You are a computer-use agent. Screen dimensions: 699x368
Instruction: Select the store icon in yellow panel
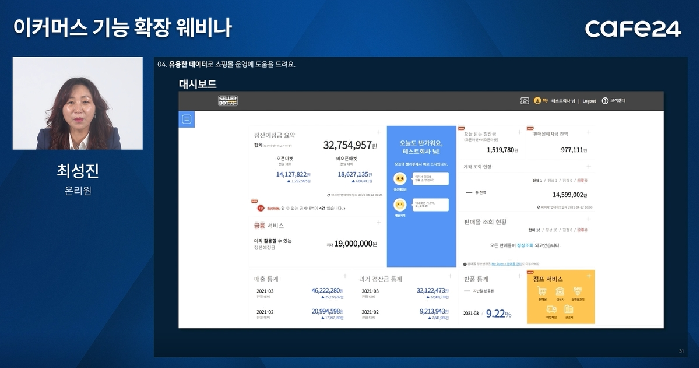click(560, 292)
